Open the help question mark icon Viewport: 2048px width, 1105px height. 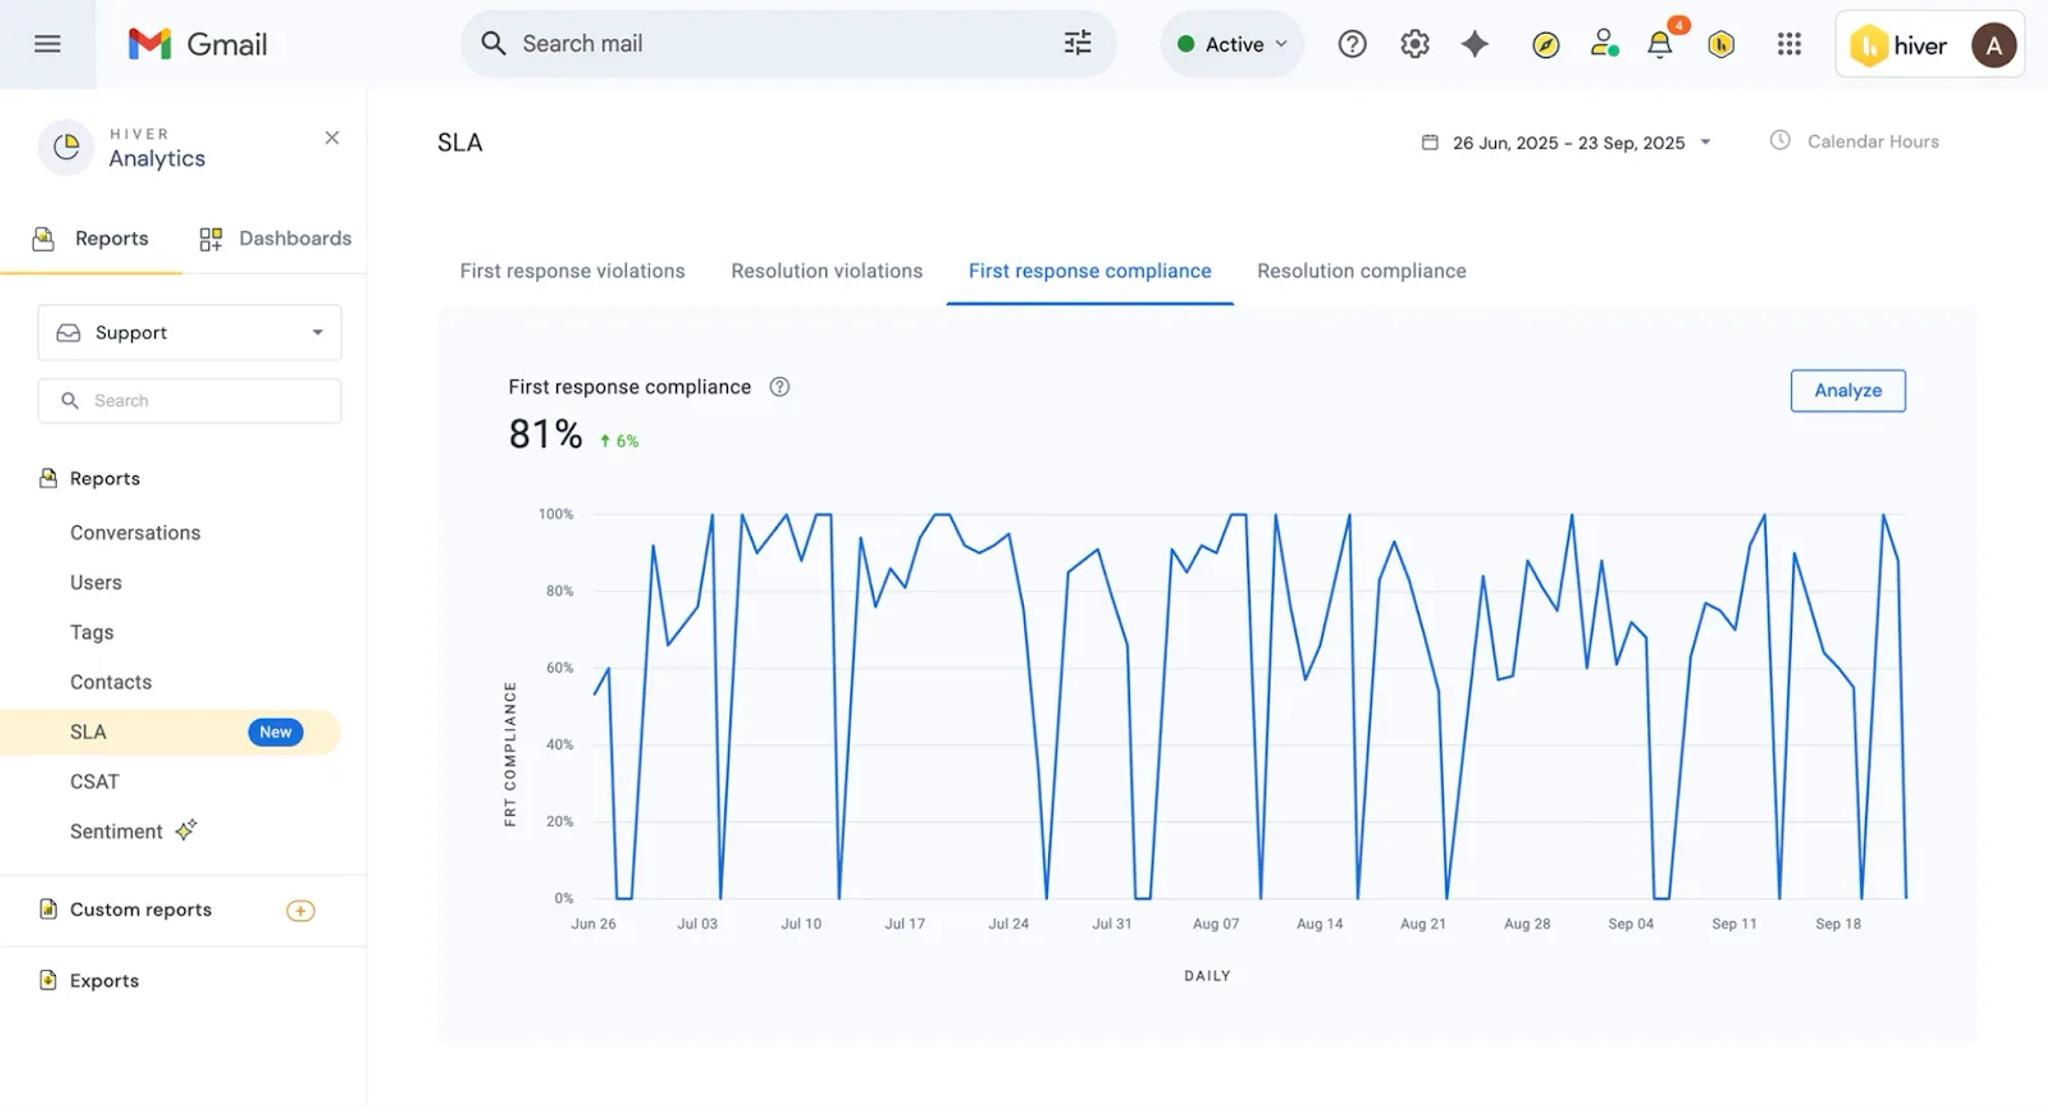[x=1352, y=44]
